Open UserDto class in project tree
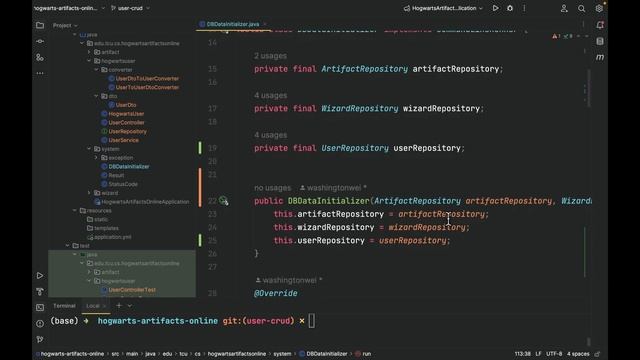 126,105
